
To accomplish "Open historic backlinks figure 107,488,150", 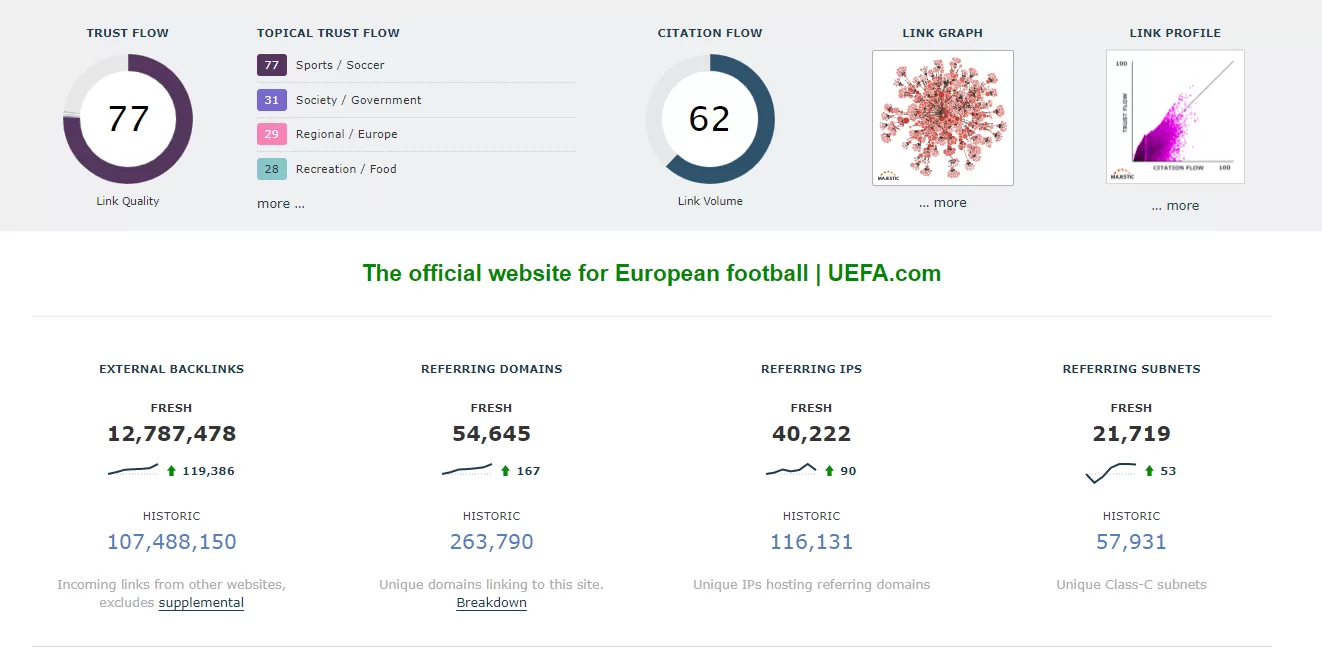I will tap(172, 542).
